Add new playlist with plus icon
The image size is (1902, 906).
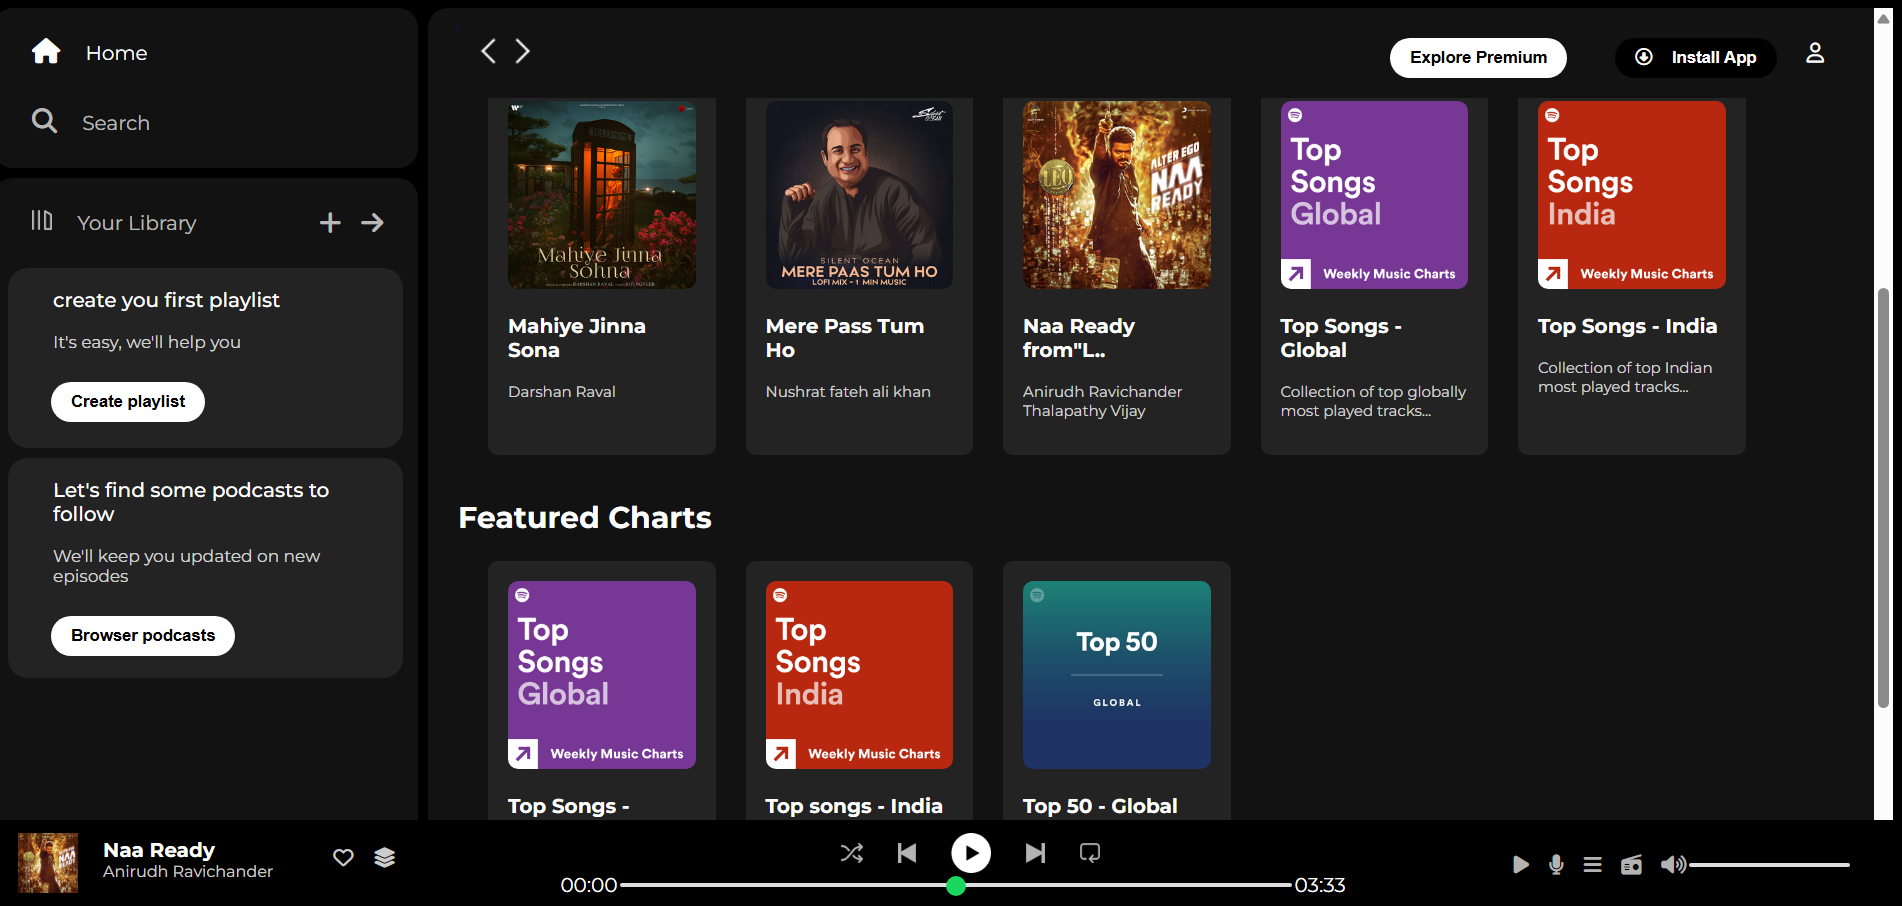[x=330, y=223]
